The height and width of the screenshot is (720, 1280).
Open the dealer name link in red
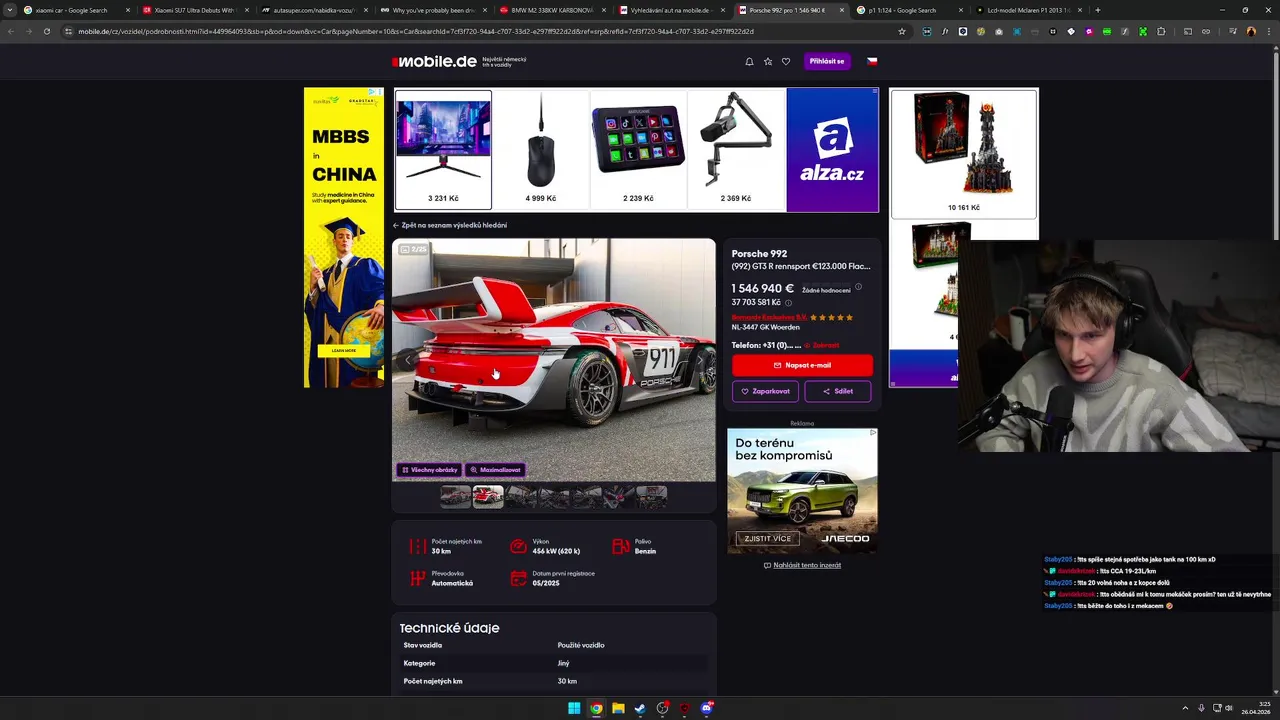pyautogui.click(x=769, y=317)
